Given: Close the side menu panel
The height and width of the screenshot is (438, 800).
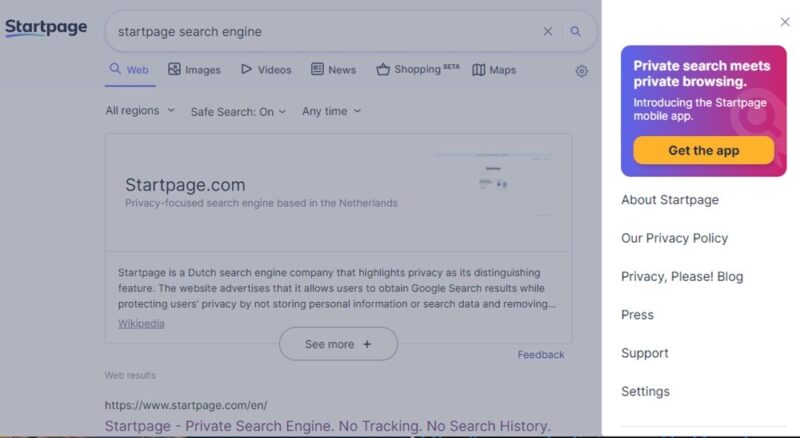Looking at the screenshot, I should point(785,22).
